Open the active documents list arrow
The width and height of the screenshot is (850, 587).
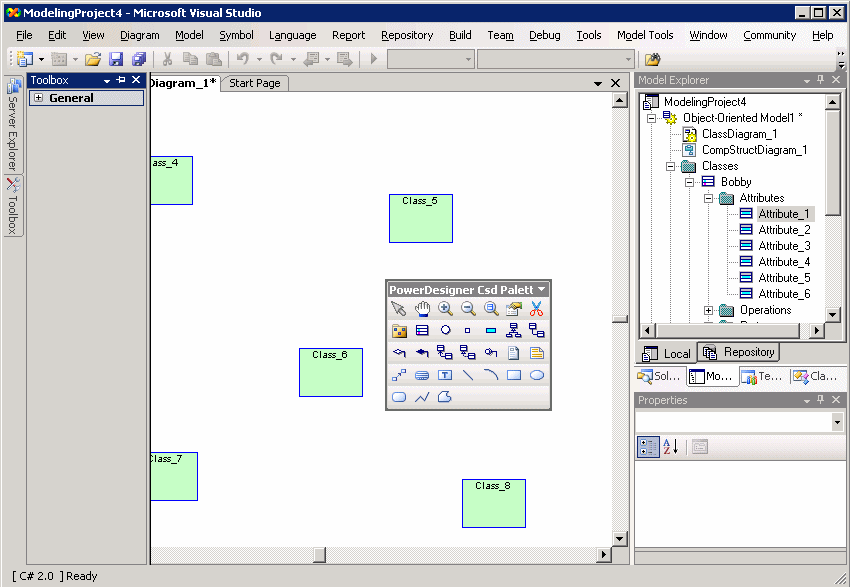[x=598, y=83]
